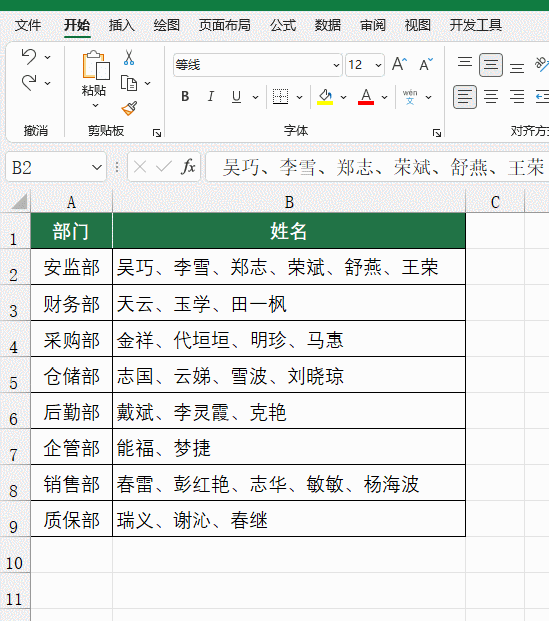Click in the formula bar text
549x621 pixels.
pos(383,167)
